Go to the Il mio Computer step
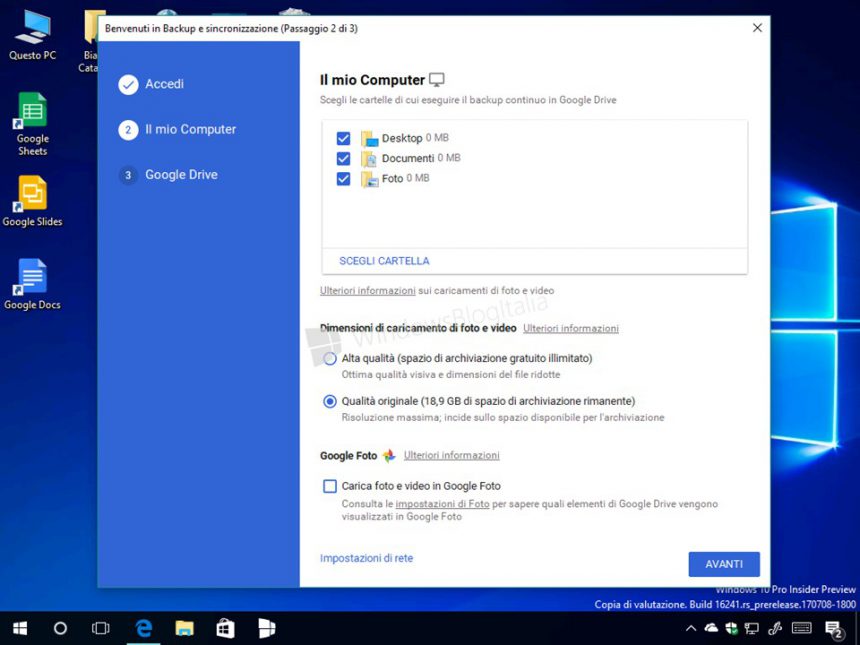This screenshot has width=860, height=645. (x=190, y=129)
